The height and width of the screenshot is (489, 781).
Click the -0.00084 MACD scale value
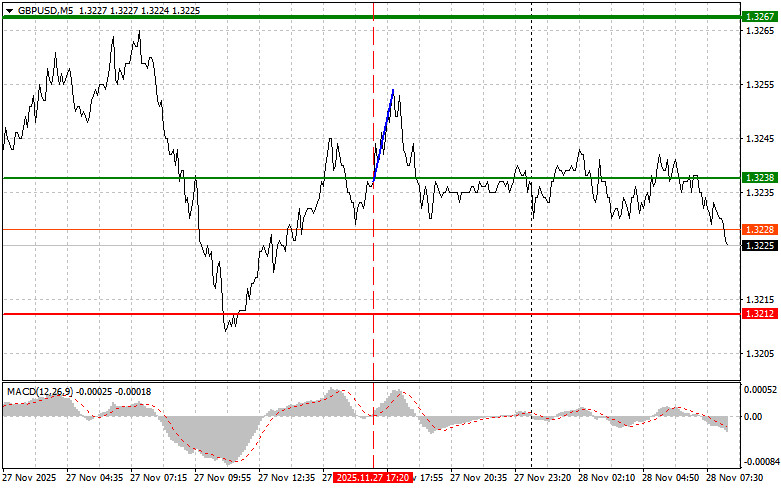pyautogui.click(x=758, y=461)
